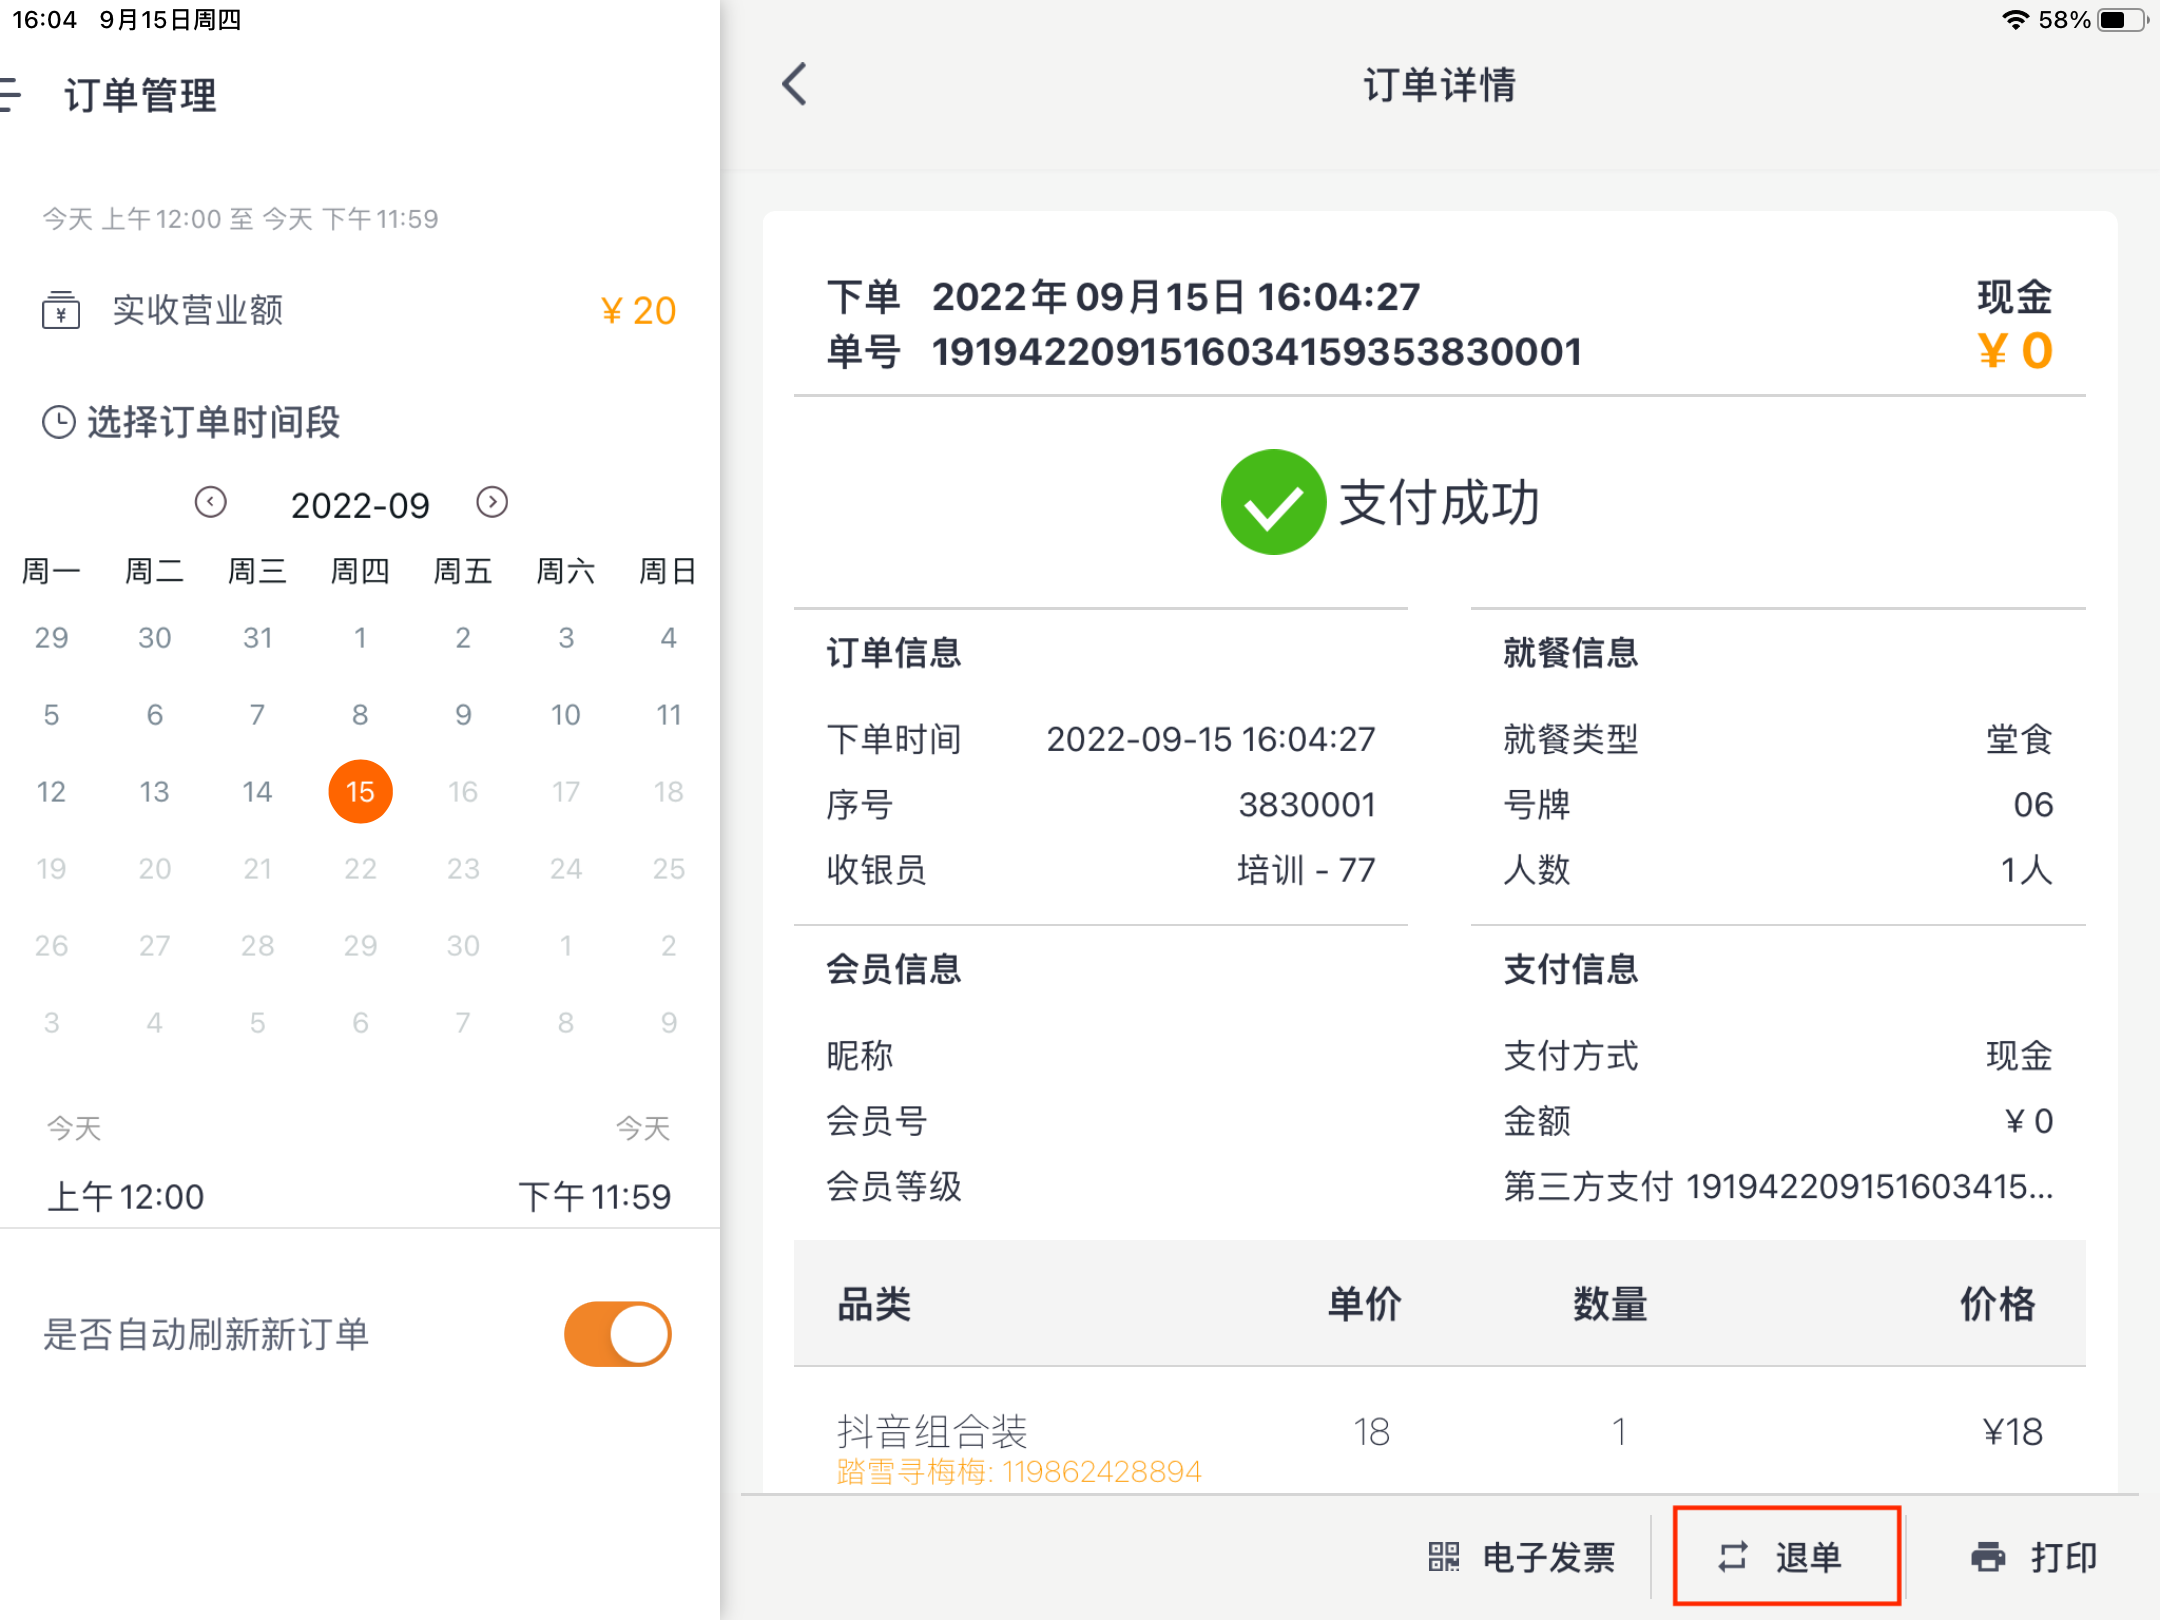Select date 14 in the calendar
This screenshot has width=2160, height=1620.
[x=257, y=792]
